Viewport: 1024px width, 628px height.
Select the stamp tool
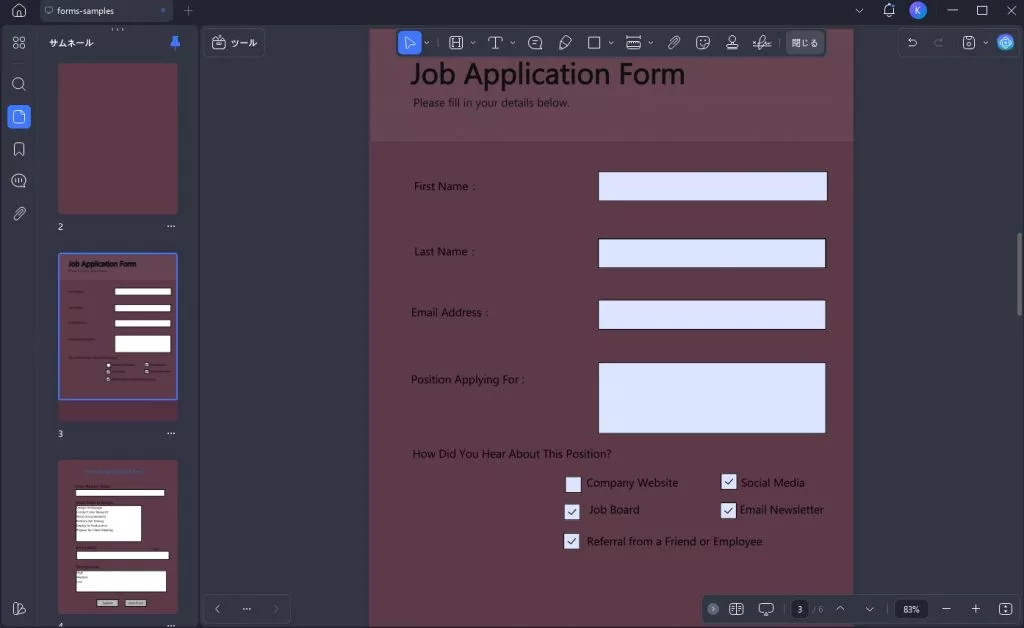732,43
